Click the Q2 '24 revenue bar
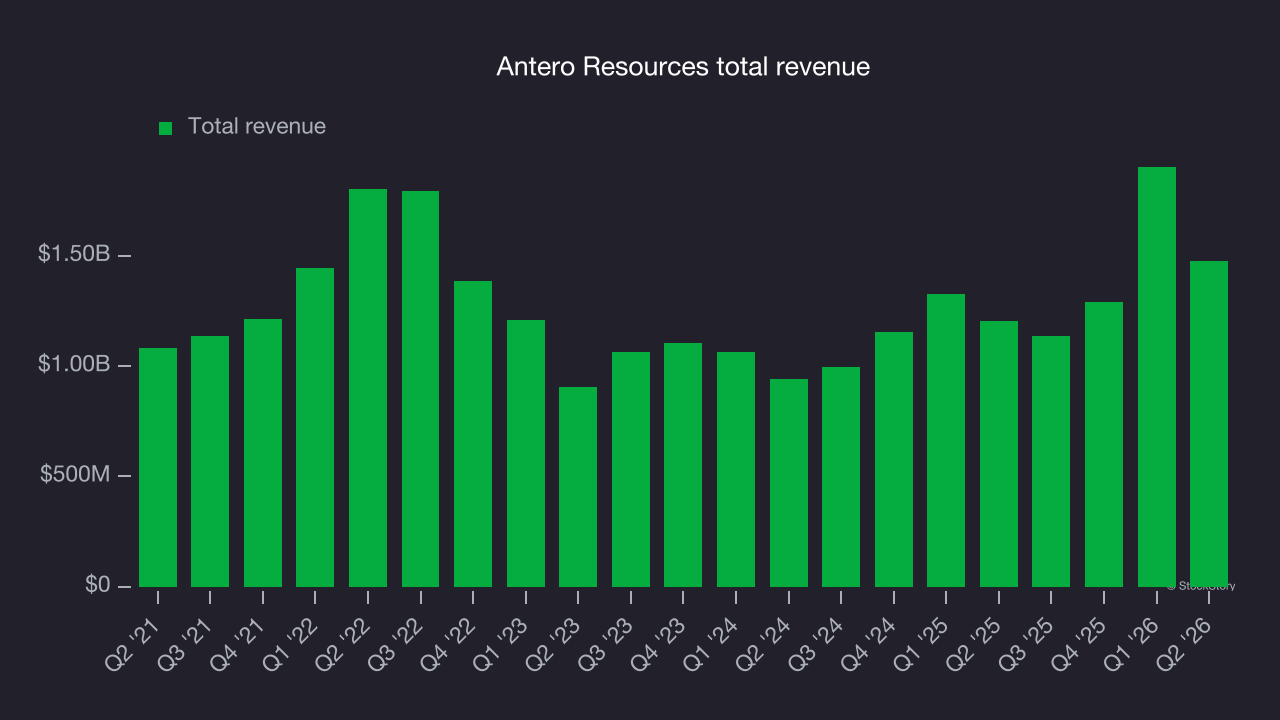1280x720 pixels. coord(789,483)
